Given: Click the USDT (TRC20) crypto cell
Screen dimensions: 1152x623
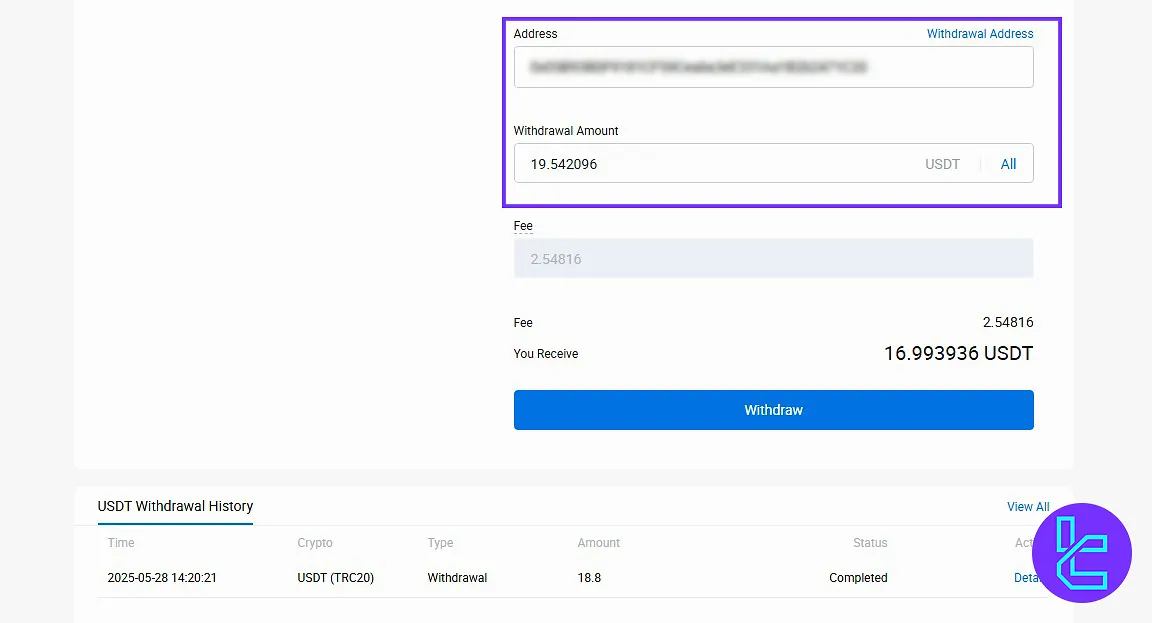Looking at the screenshot, I should pos(335,577).
